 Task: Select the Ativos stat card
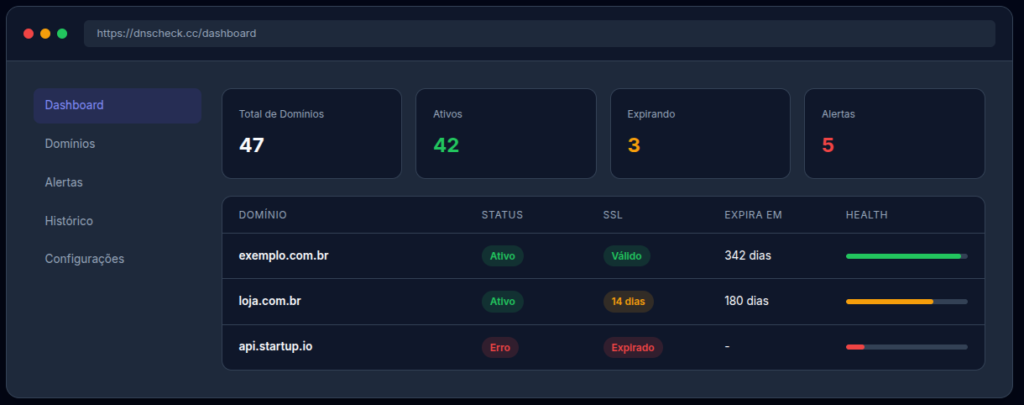[x=505, y=133]
